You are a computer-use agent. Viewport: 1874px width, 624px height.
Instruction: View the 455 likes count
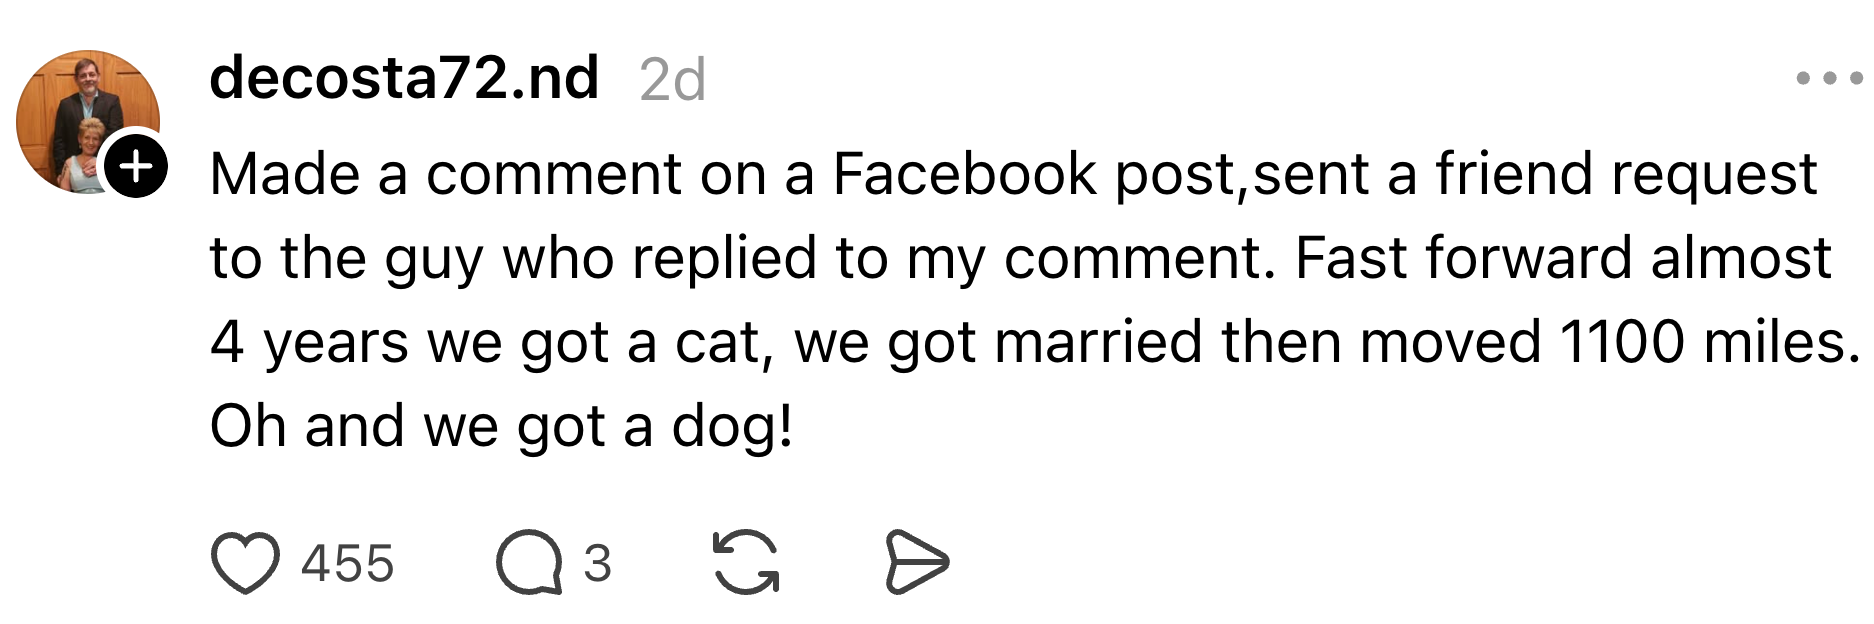(348, 563)
